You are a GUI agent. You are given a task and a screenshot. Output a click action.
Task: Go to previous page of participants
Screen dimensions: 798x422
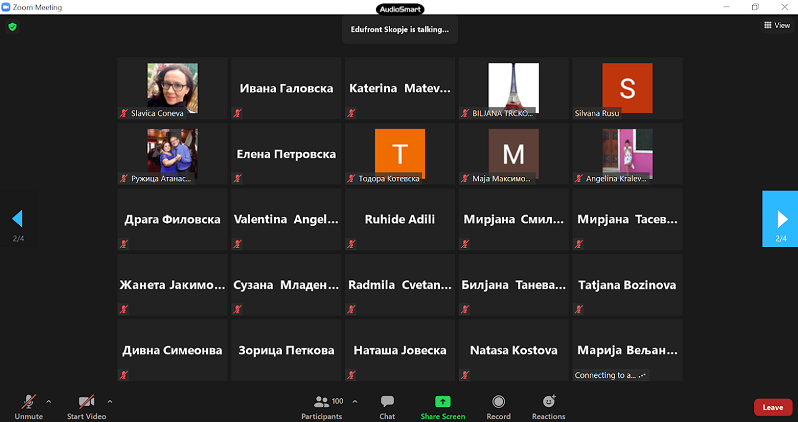(17, 218)
